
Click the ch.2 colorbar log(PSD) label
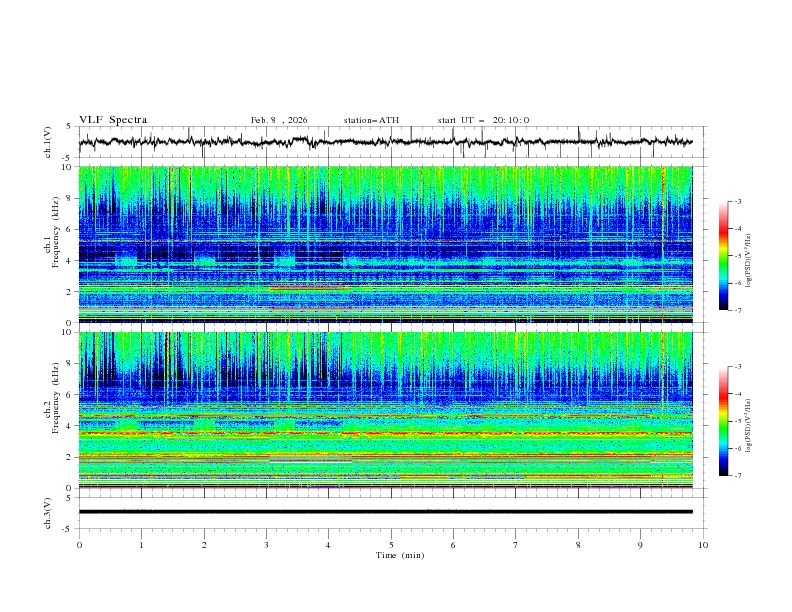(749, 425)
